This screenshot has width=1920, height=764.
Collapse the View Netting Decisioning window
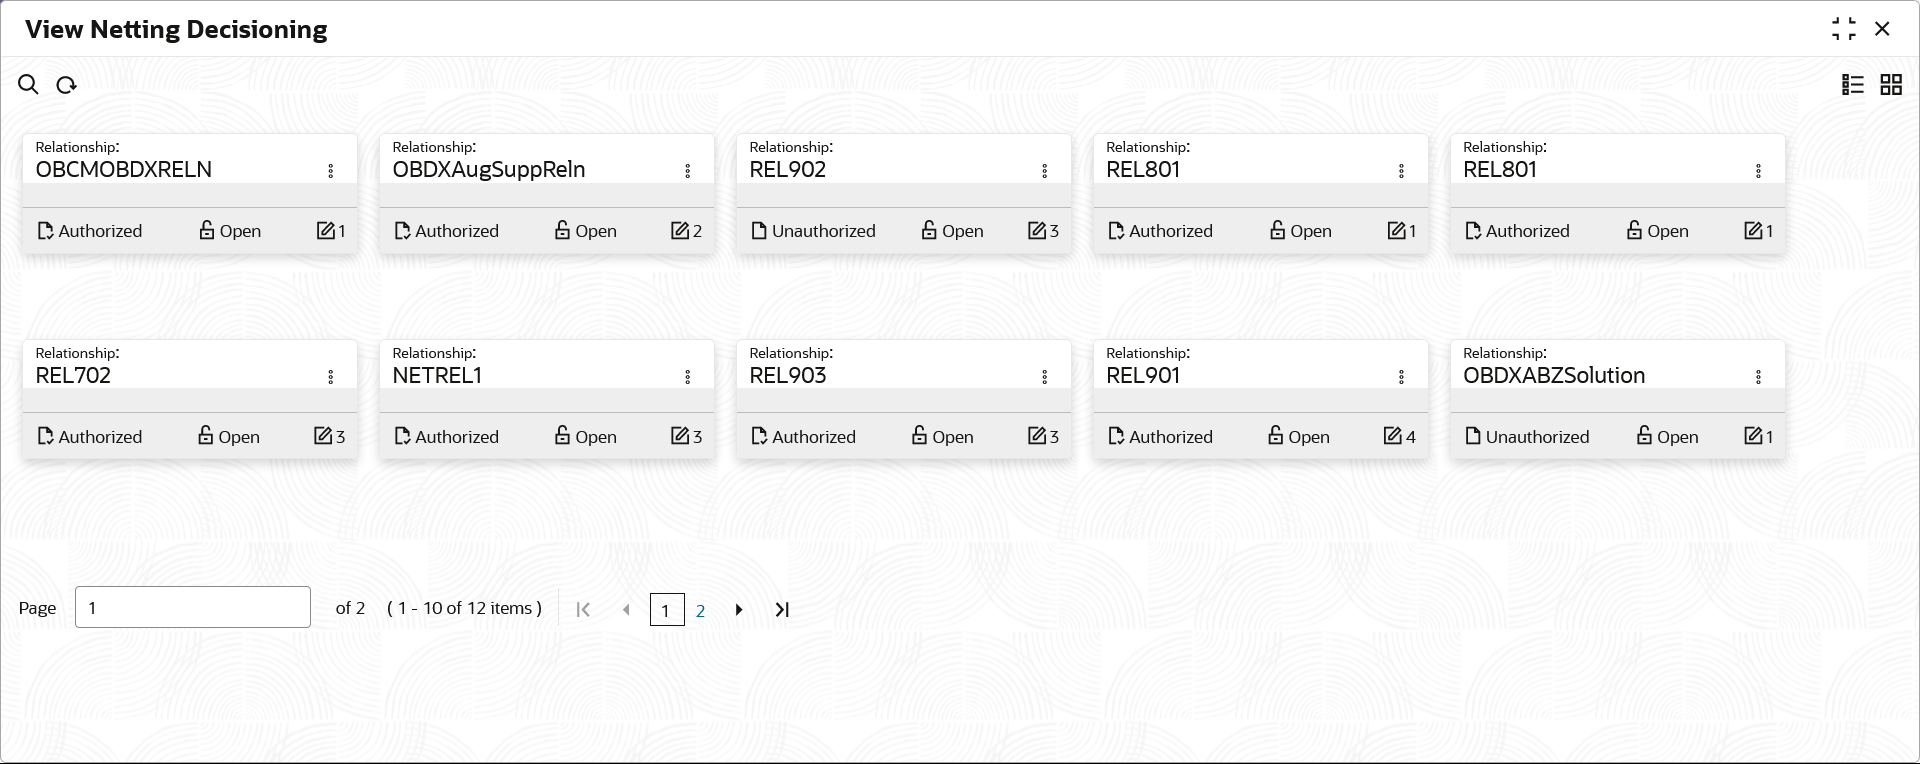(1844, 29)
